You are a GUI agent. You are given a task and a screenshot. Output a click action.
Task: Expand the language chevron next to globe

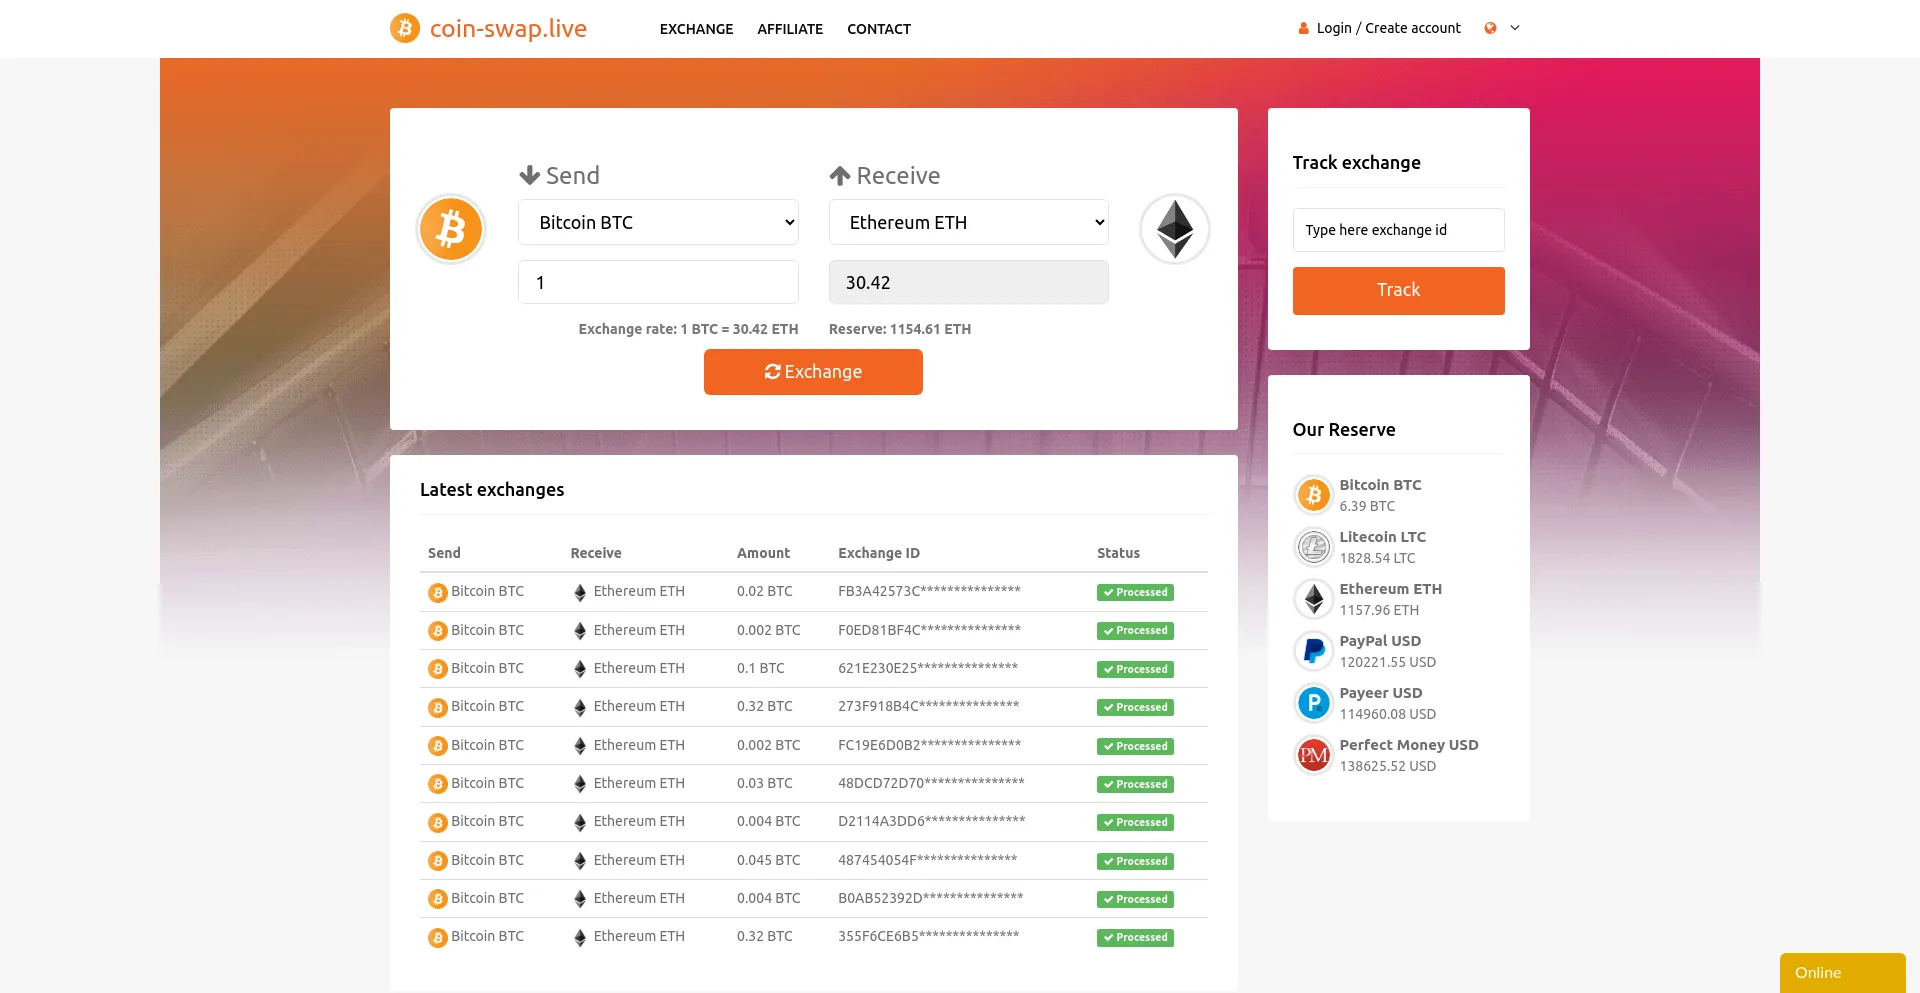coord(1515,28)
